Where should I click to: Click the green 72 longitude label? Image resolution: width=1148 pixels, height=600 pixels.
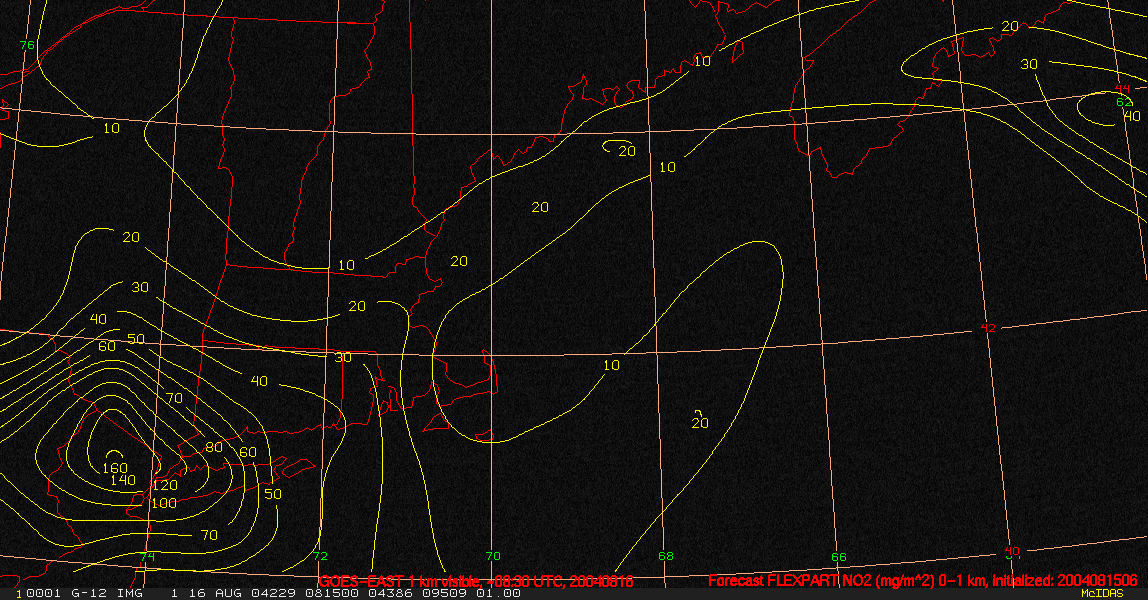[x=321, y=556]
